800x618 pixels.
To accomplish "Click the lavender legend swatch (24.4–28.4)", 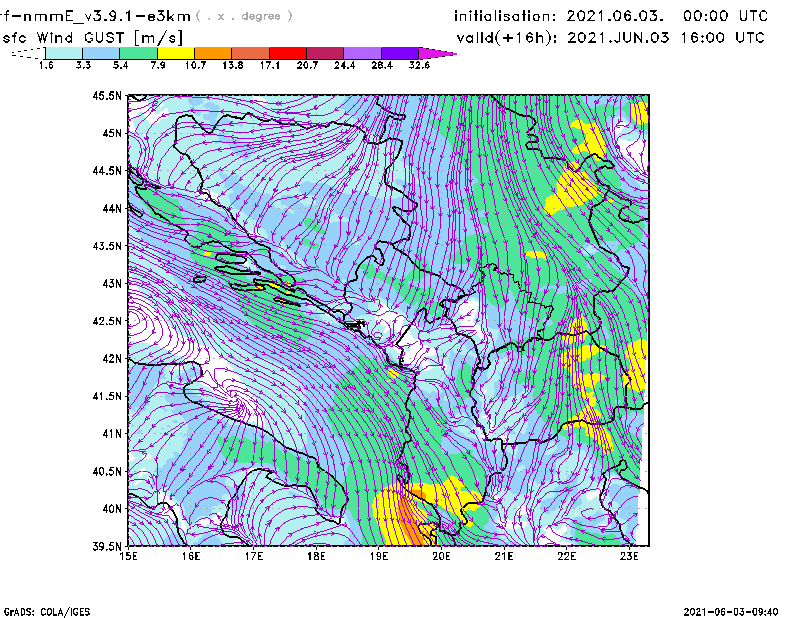I will [362, 53].
